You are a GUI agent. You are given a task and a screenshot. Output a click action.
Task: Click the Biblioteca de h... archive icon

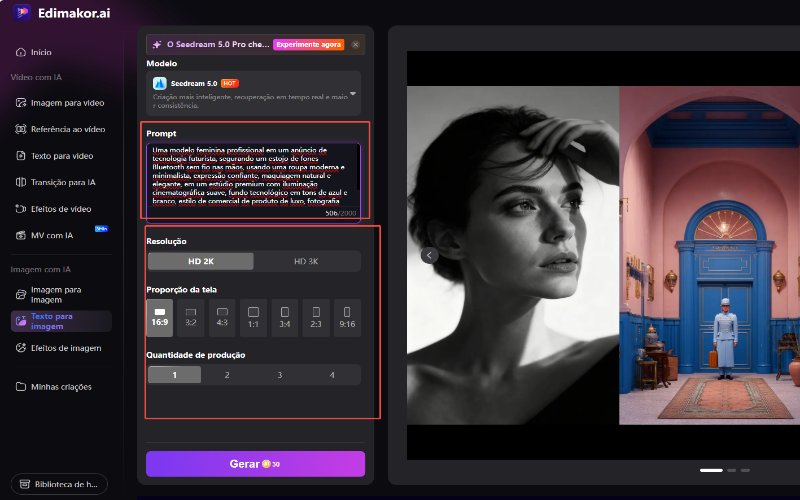[24, 484]
